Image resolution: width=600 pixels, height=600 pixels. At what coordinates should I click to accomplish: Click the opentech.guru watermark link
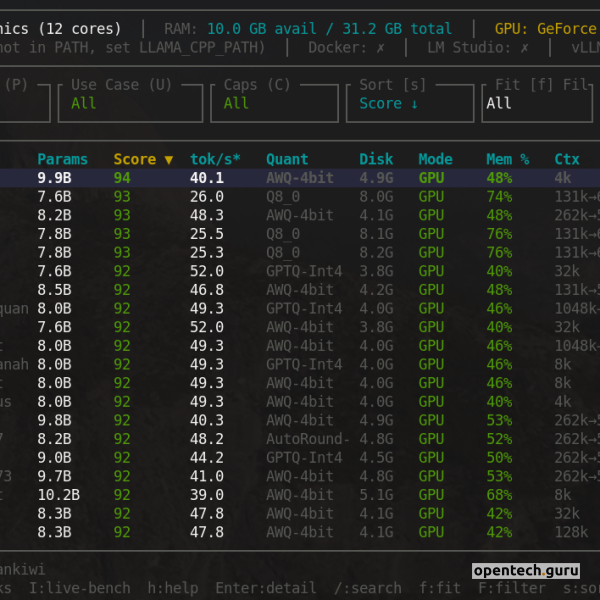[x=526, y=571]
